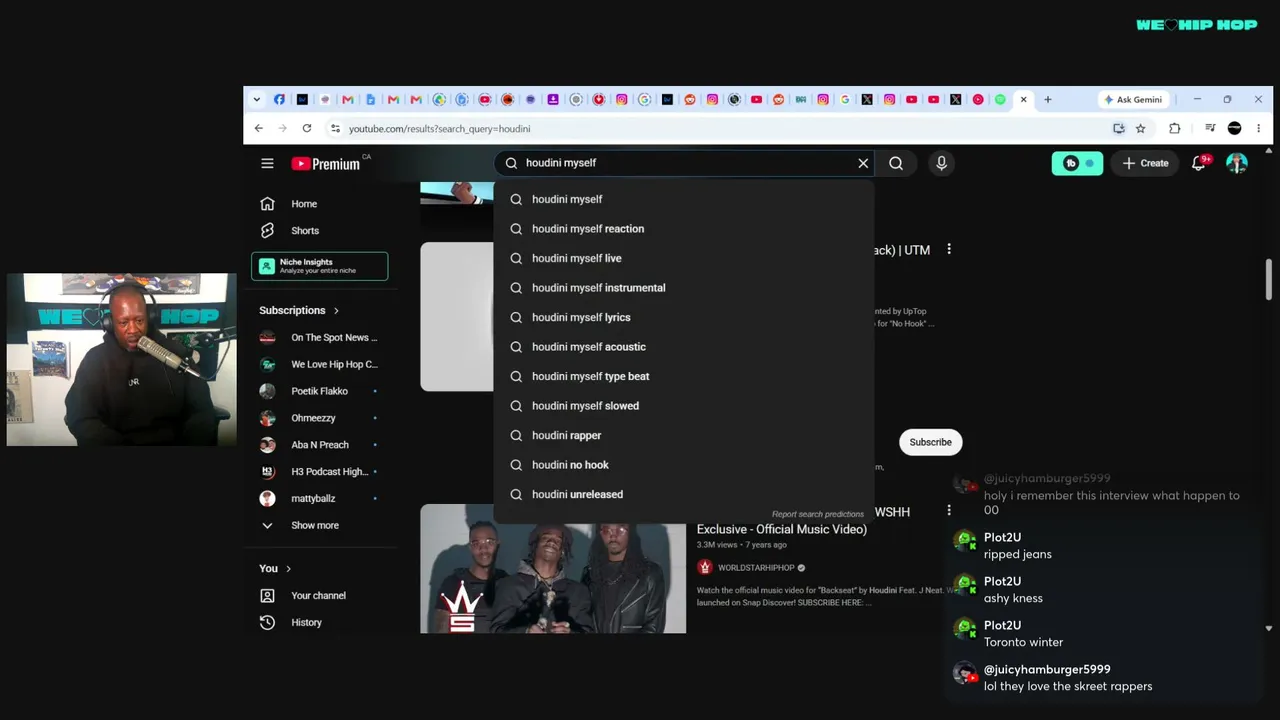Choose "houdini no hook" suggestion
The image size is (1280, 720).
click(684, 465)
